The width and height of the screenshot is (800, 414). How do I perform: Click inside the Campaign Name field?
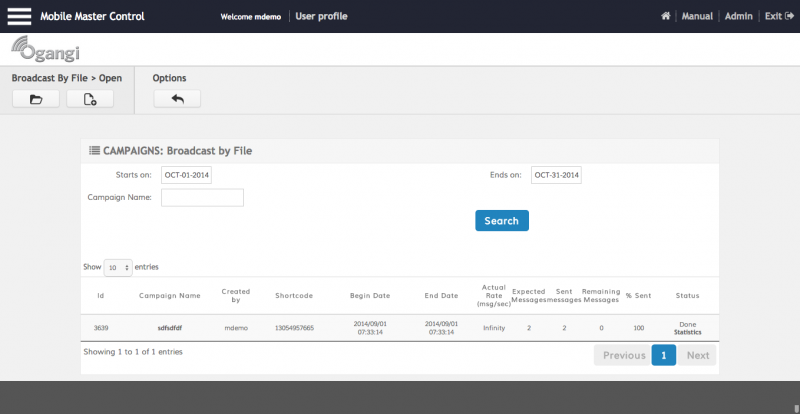point(202,198)
